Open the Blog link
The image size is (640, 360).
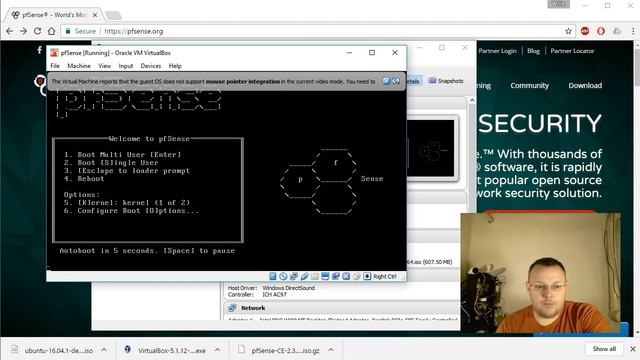pyautogui.click(x=533, y=51)
